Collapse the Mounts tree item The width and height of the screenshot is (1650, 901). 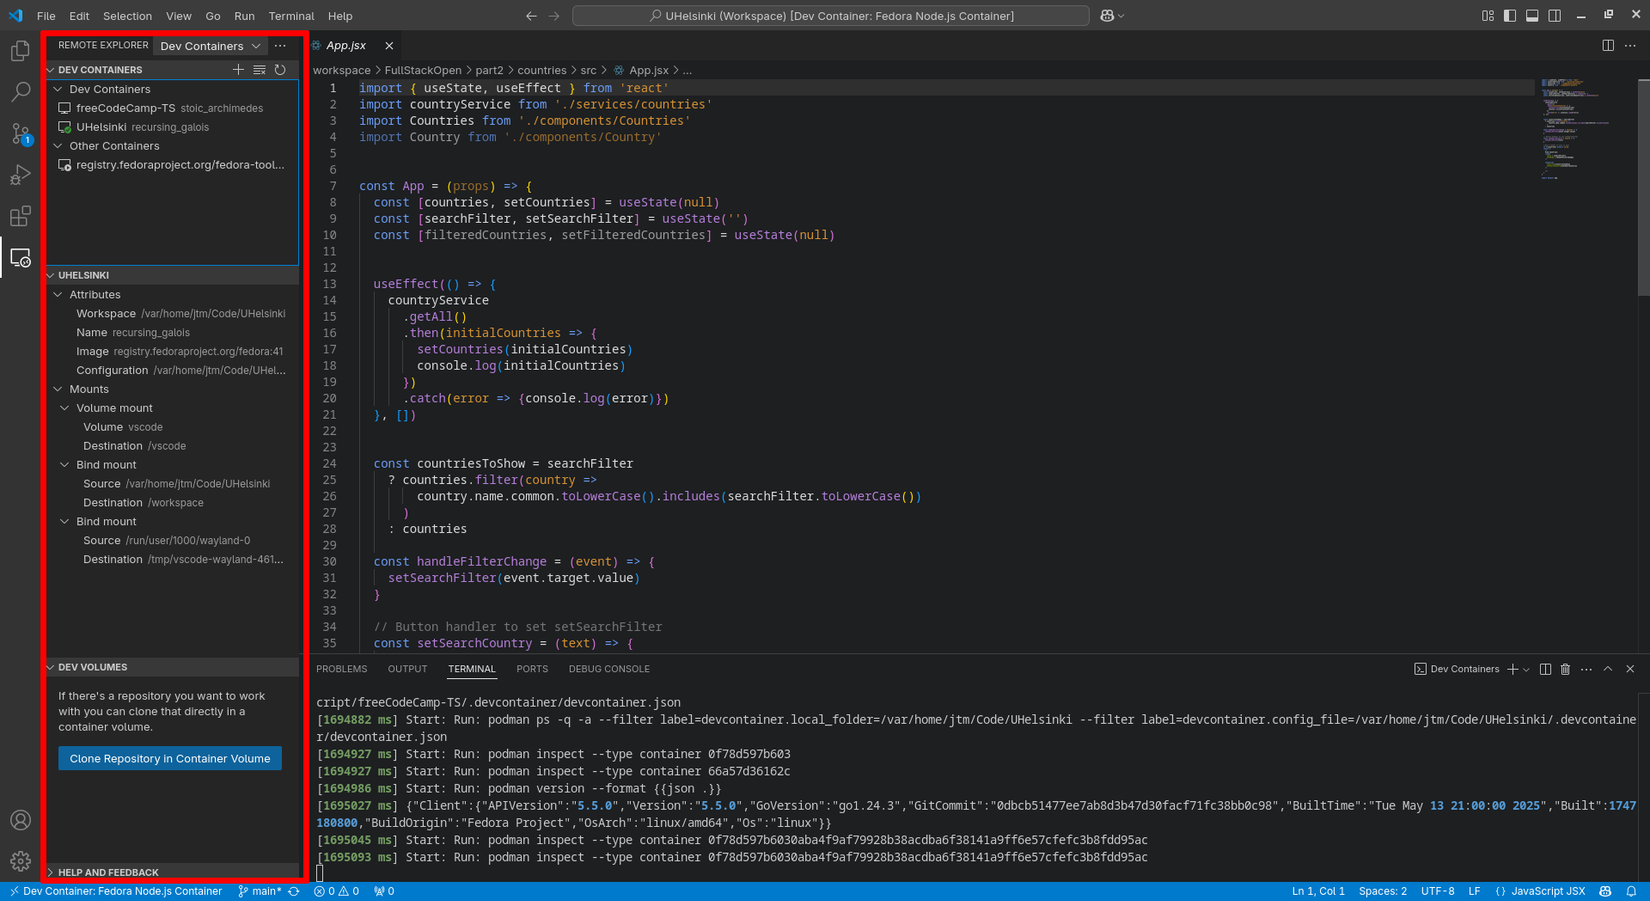click(58, 389)
